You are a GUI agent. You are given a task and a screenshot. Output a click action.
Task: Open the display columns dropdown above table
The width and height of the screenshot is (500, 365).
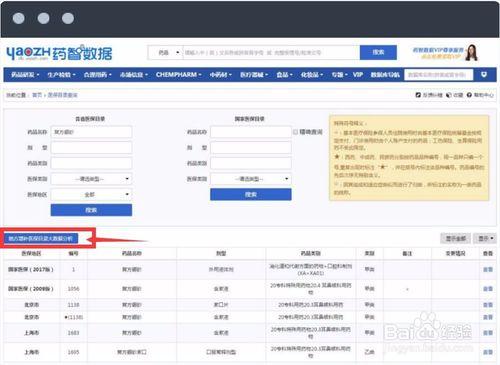point(485,238)
